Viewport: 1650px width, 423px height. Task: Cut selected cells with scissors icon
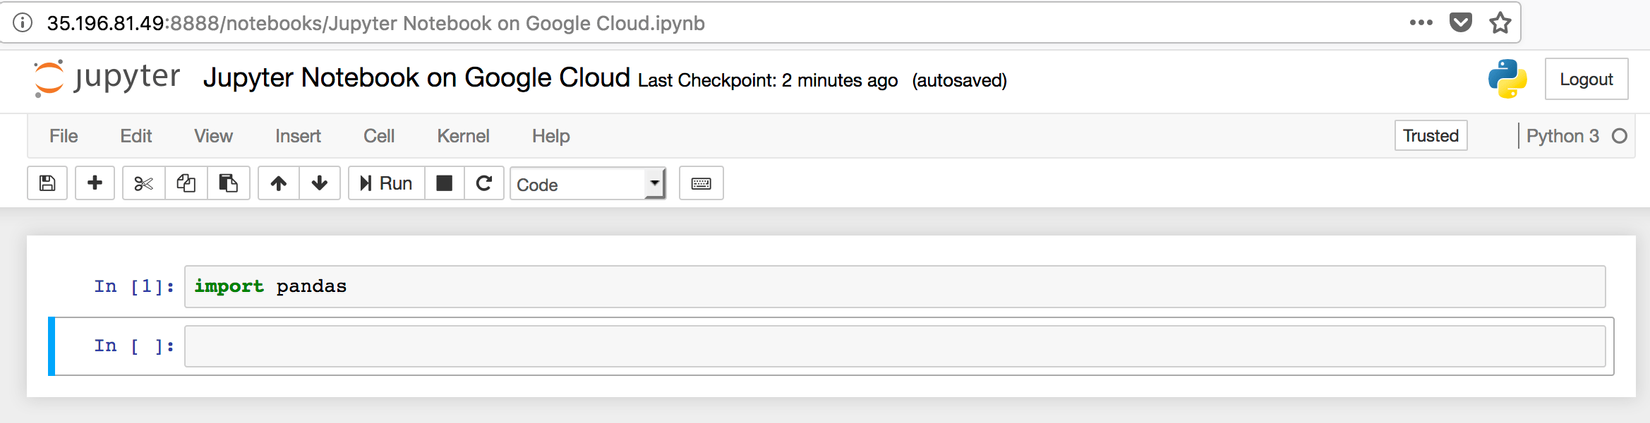[143, 184]
